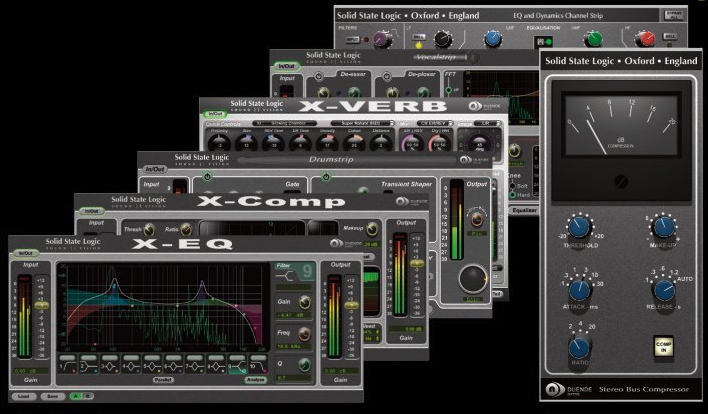Image resolution: width=708 pixels, height=414 pixels.
Task: Click the blue LMF knob on Channel Strip
Action: (x=493, y=39)
